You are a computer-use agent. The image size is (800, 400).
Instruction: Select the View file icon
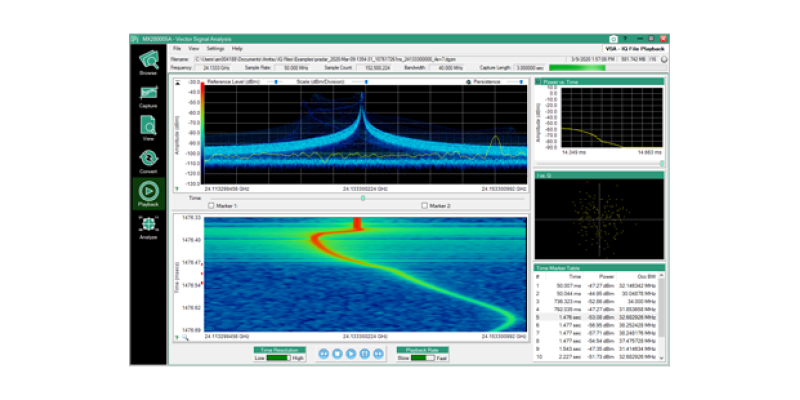(148, 125)
